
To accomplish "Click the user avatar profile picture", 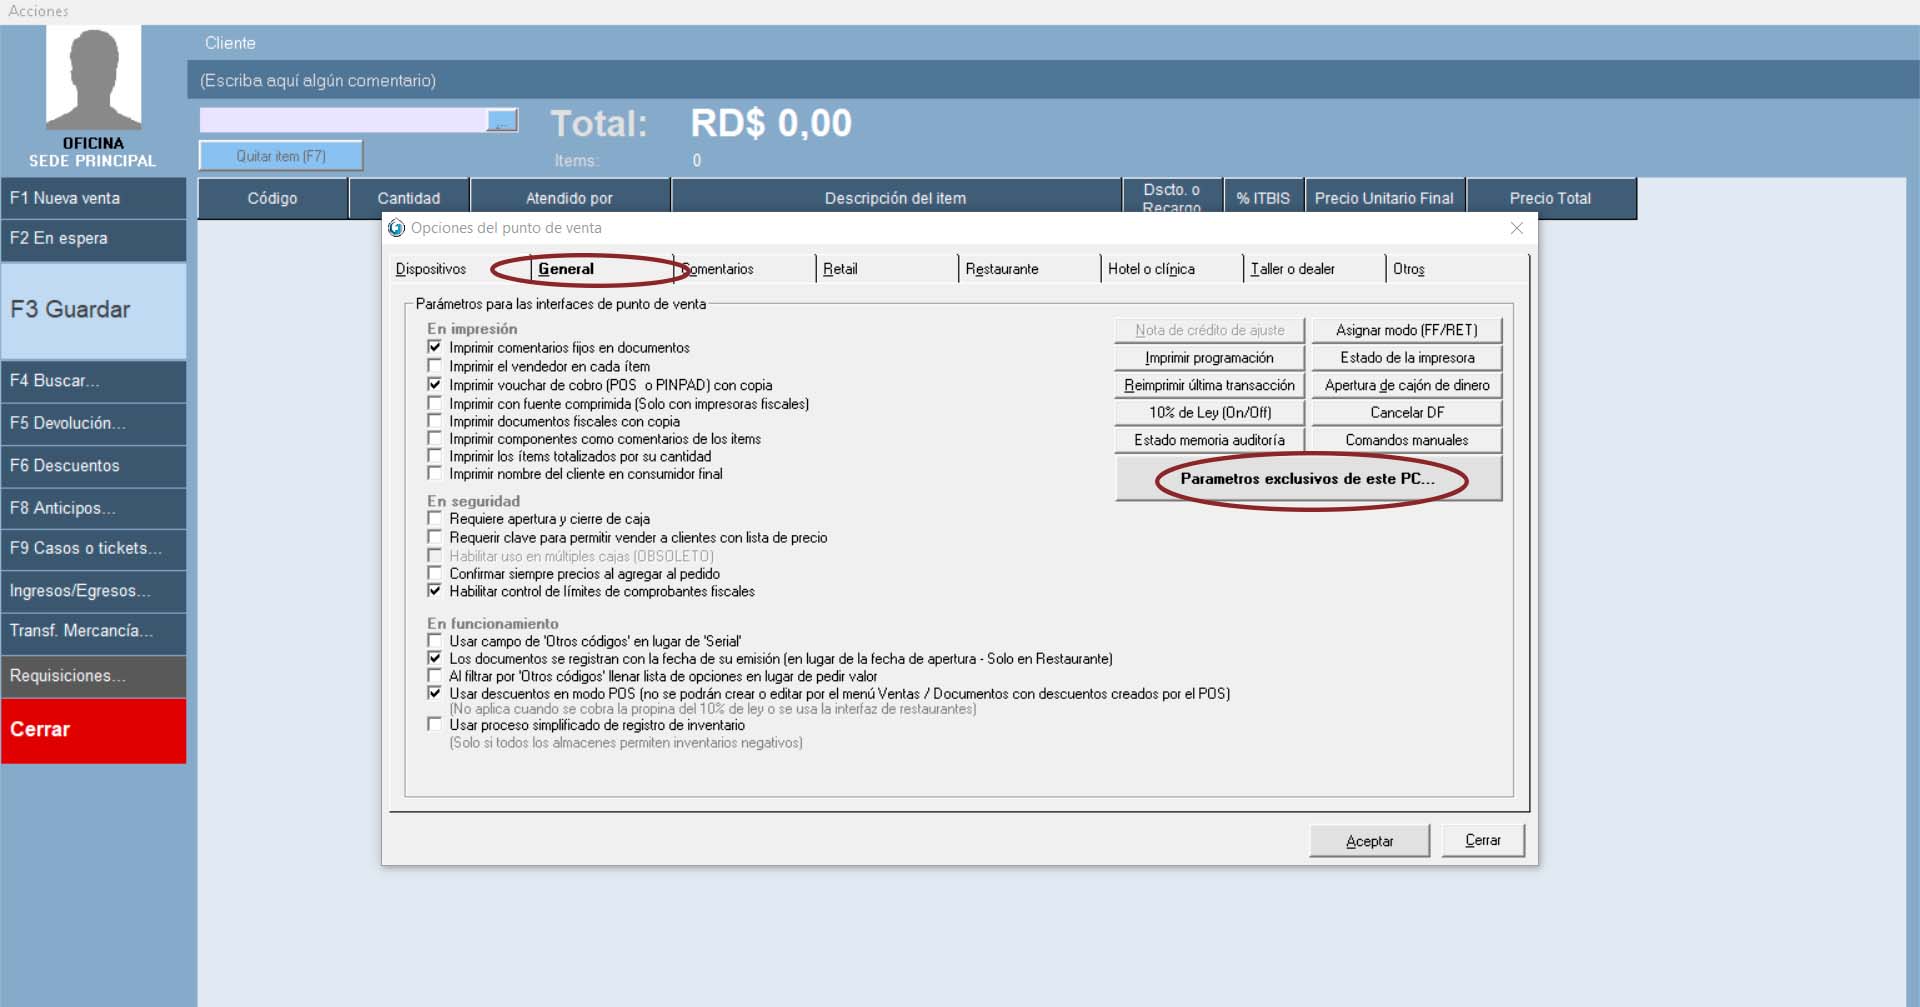I will pyautogui.click(x=93, y=78).
